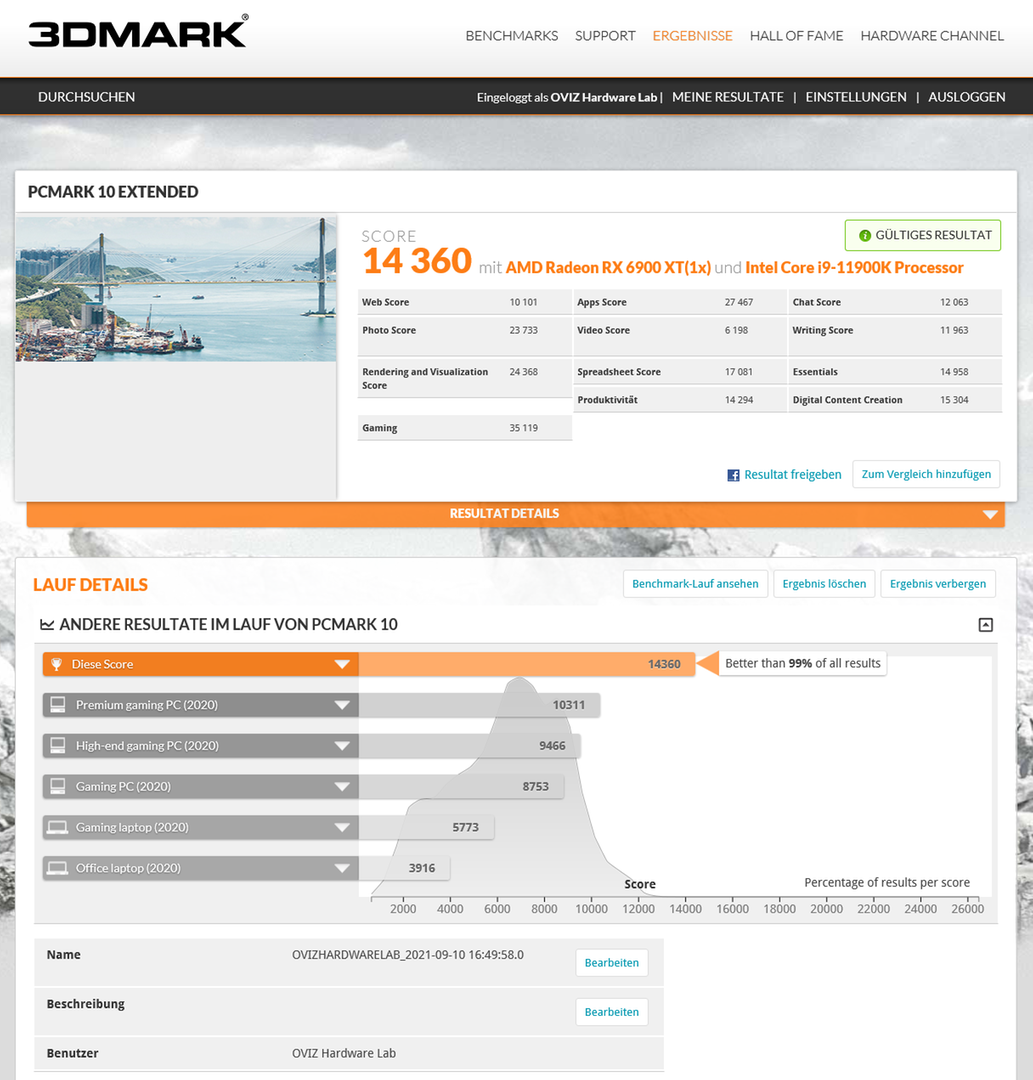Click the Photo Score row
The height and width of the screenshot is (1080, 1033).
(465, 337)
